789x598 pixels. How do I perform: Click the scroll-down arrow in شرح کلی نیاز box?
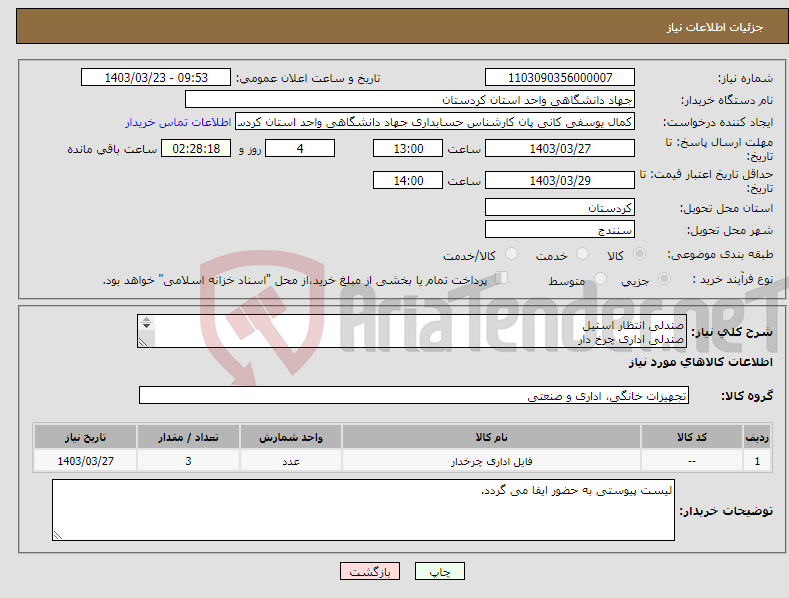pos(146,326)
